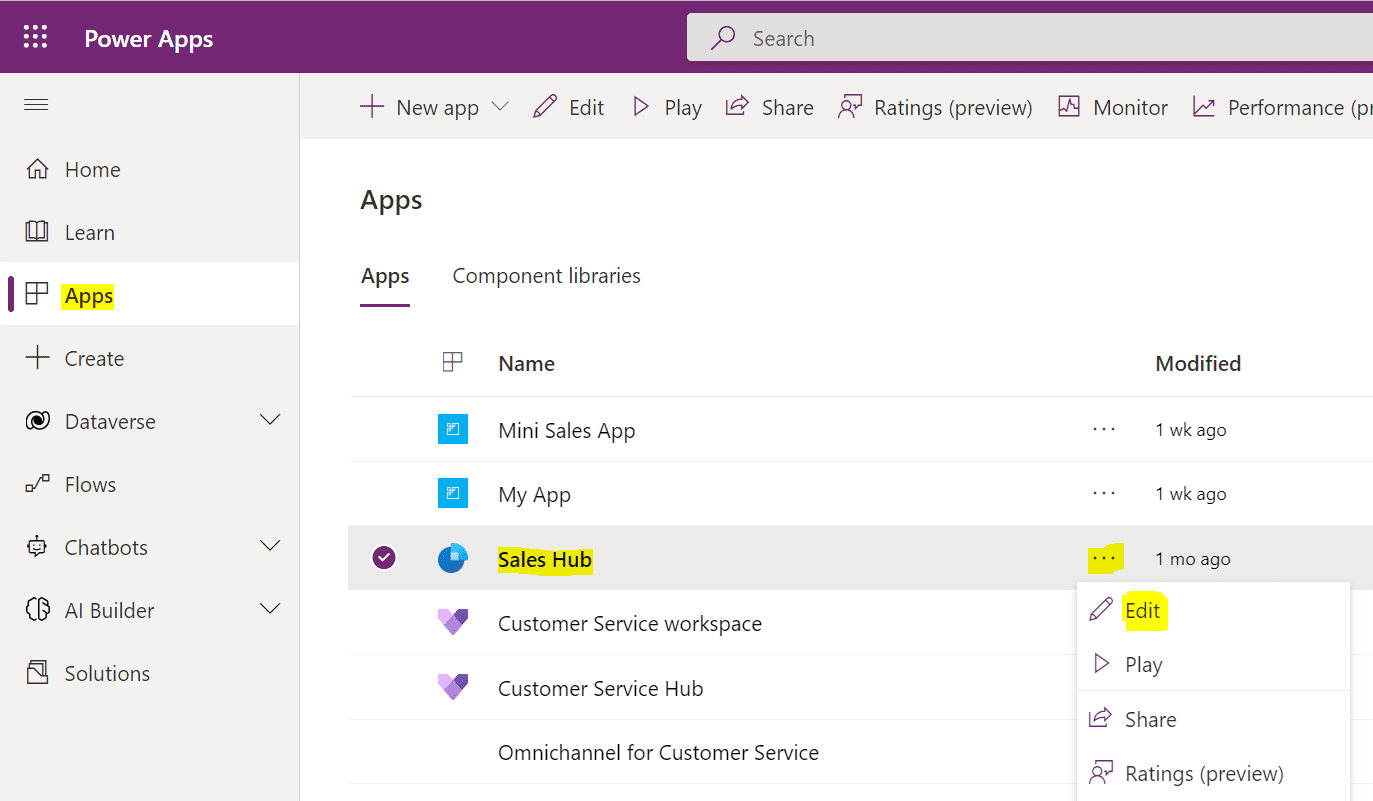
Task: Click the search magnifier icon
Action: pos(722,38)
